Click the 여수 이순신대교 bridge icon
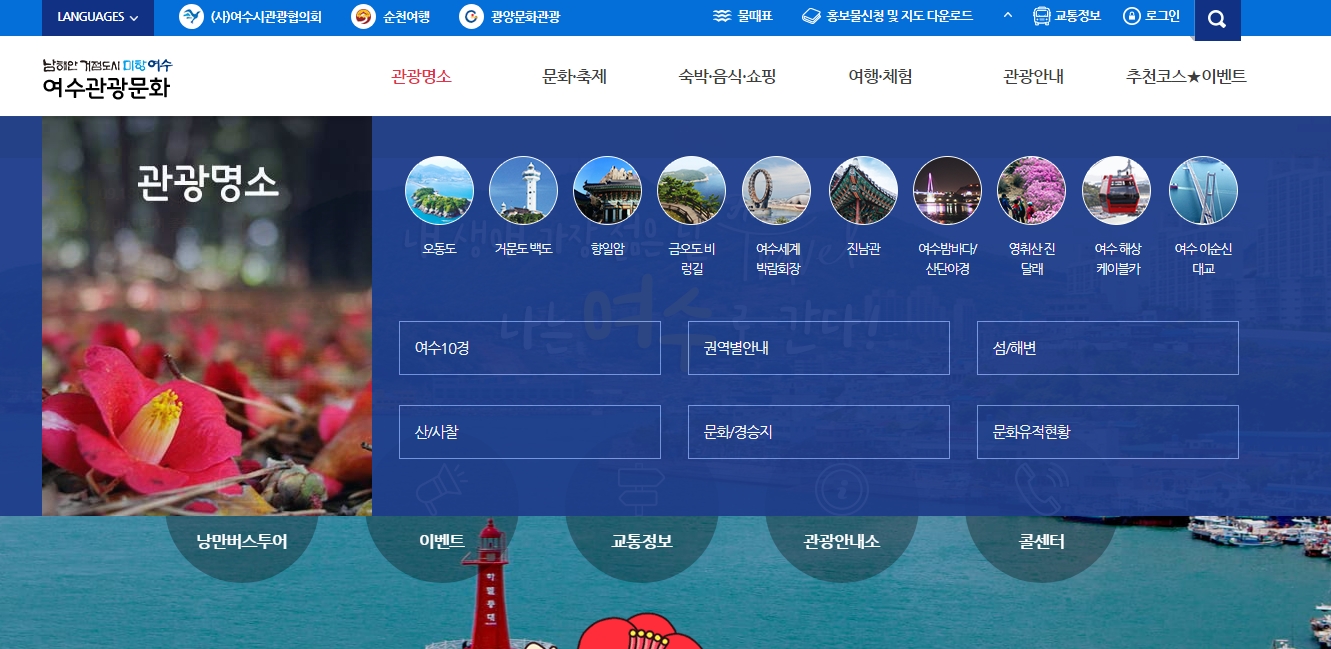Screen dimensions: 1331x649 click(x=1203, y=190)
